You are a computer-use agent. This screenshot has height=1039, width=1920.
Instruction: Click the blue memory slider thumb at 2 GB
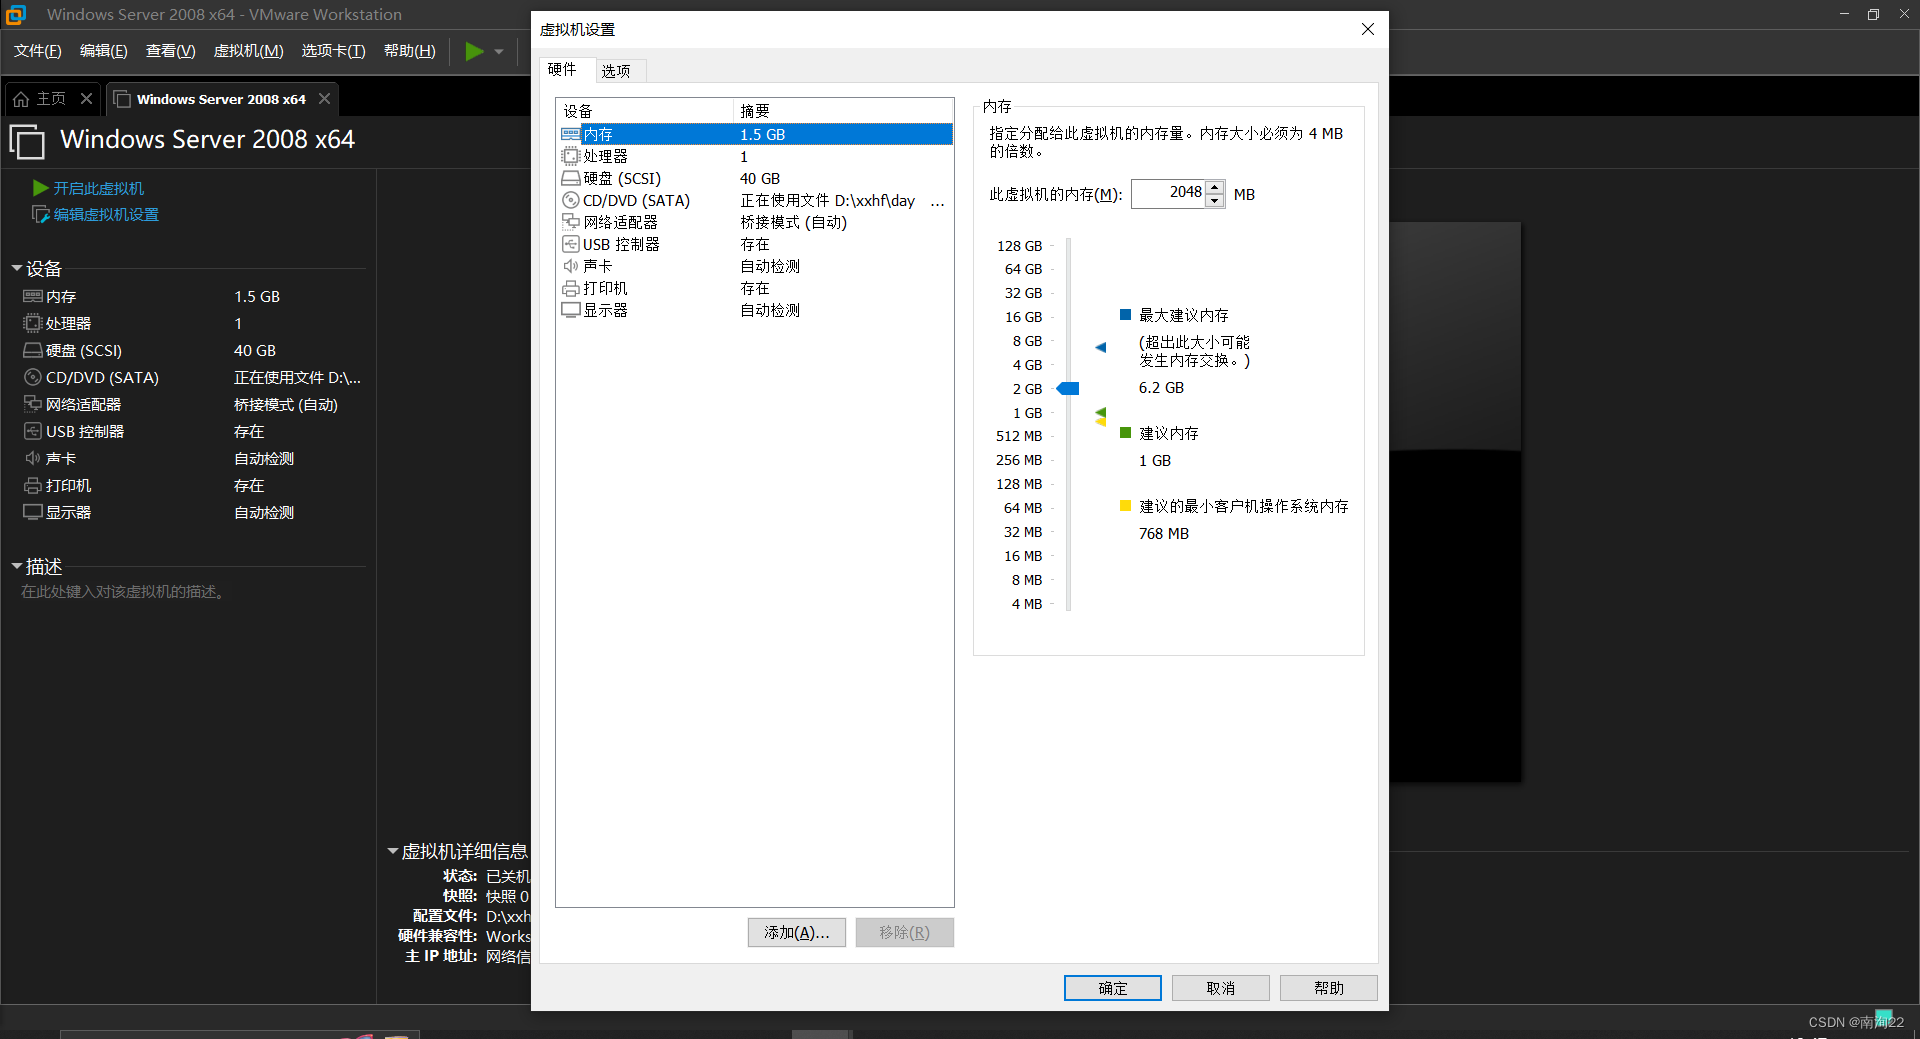1068,388
